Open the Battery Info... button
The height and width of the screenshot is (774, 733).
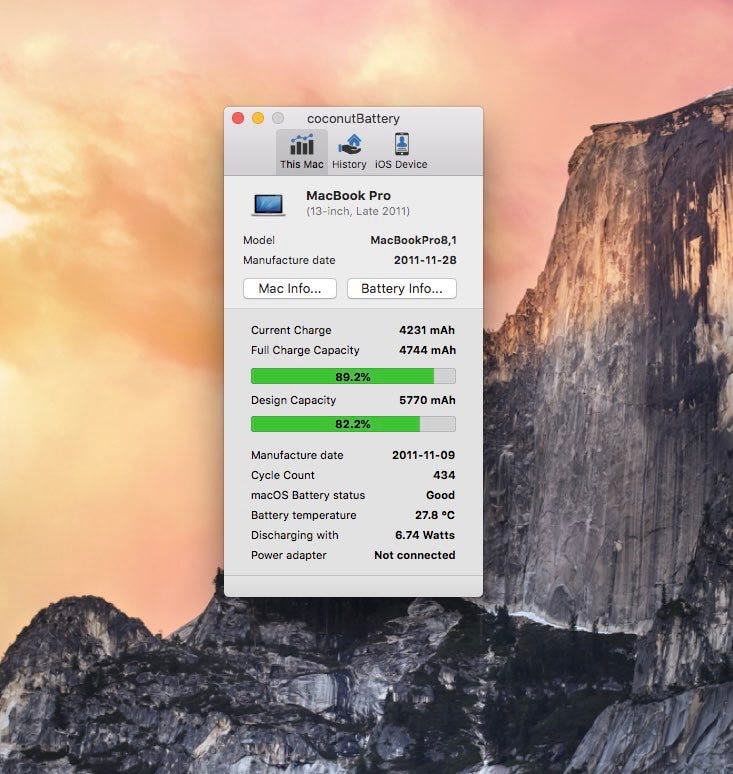[402, 288]
